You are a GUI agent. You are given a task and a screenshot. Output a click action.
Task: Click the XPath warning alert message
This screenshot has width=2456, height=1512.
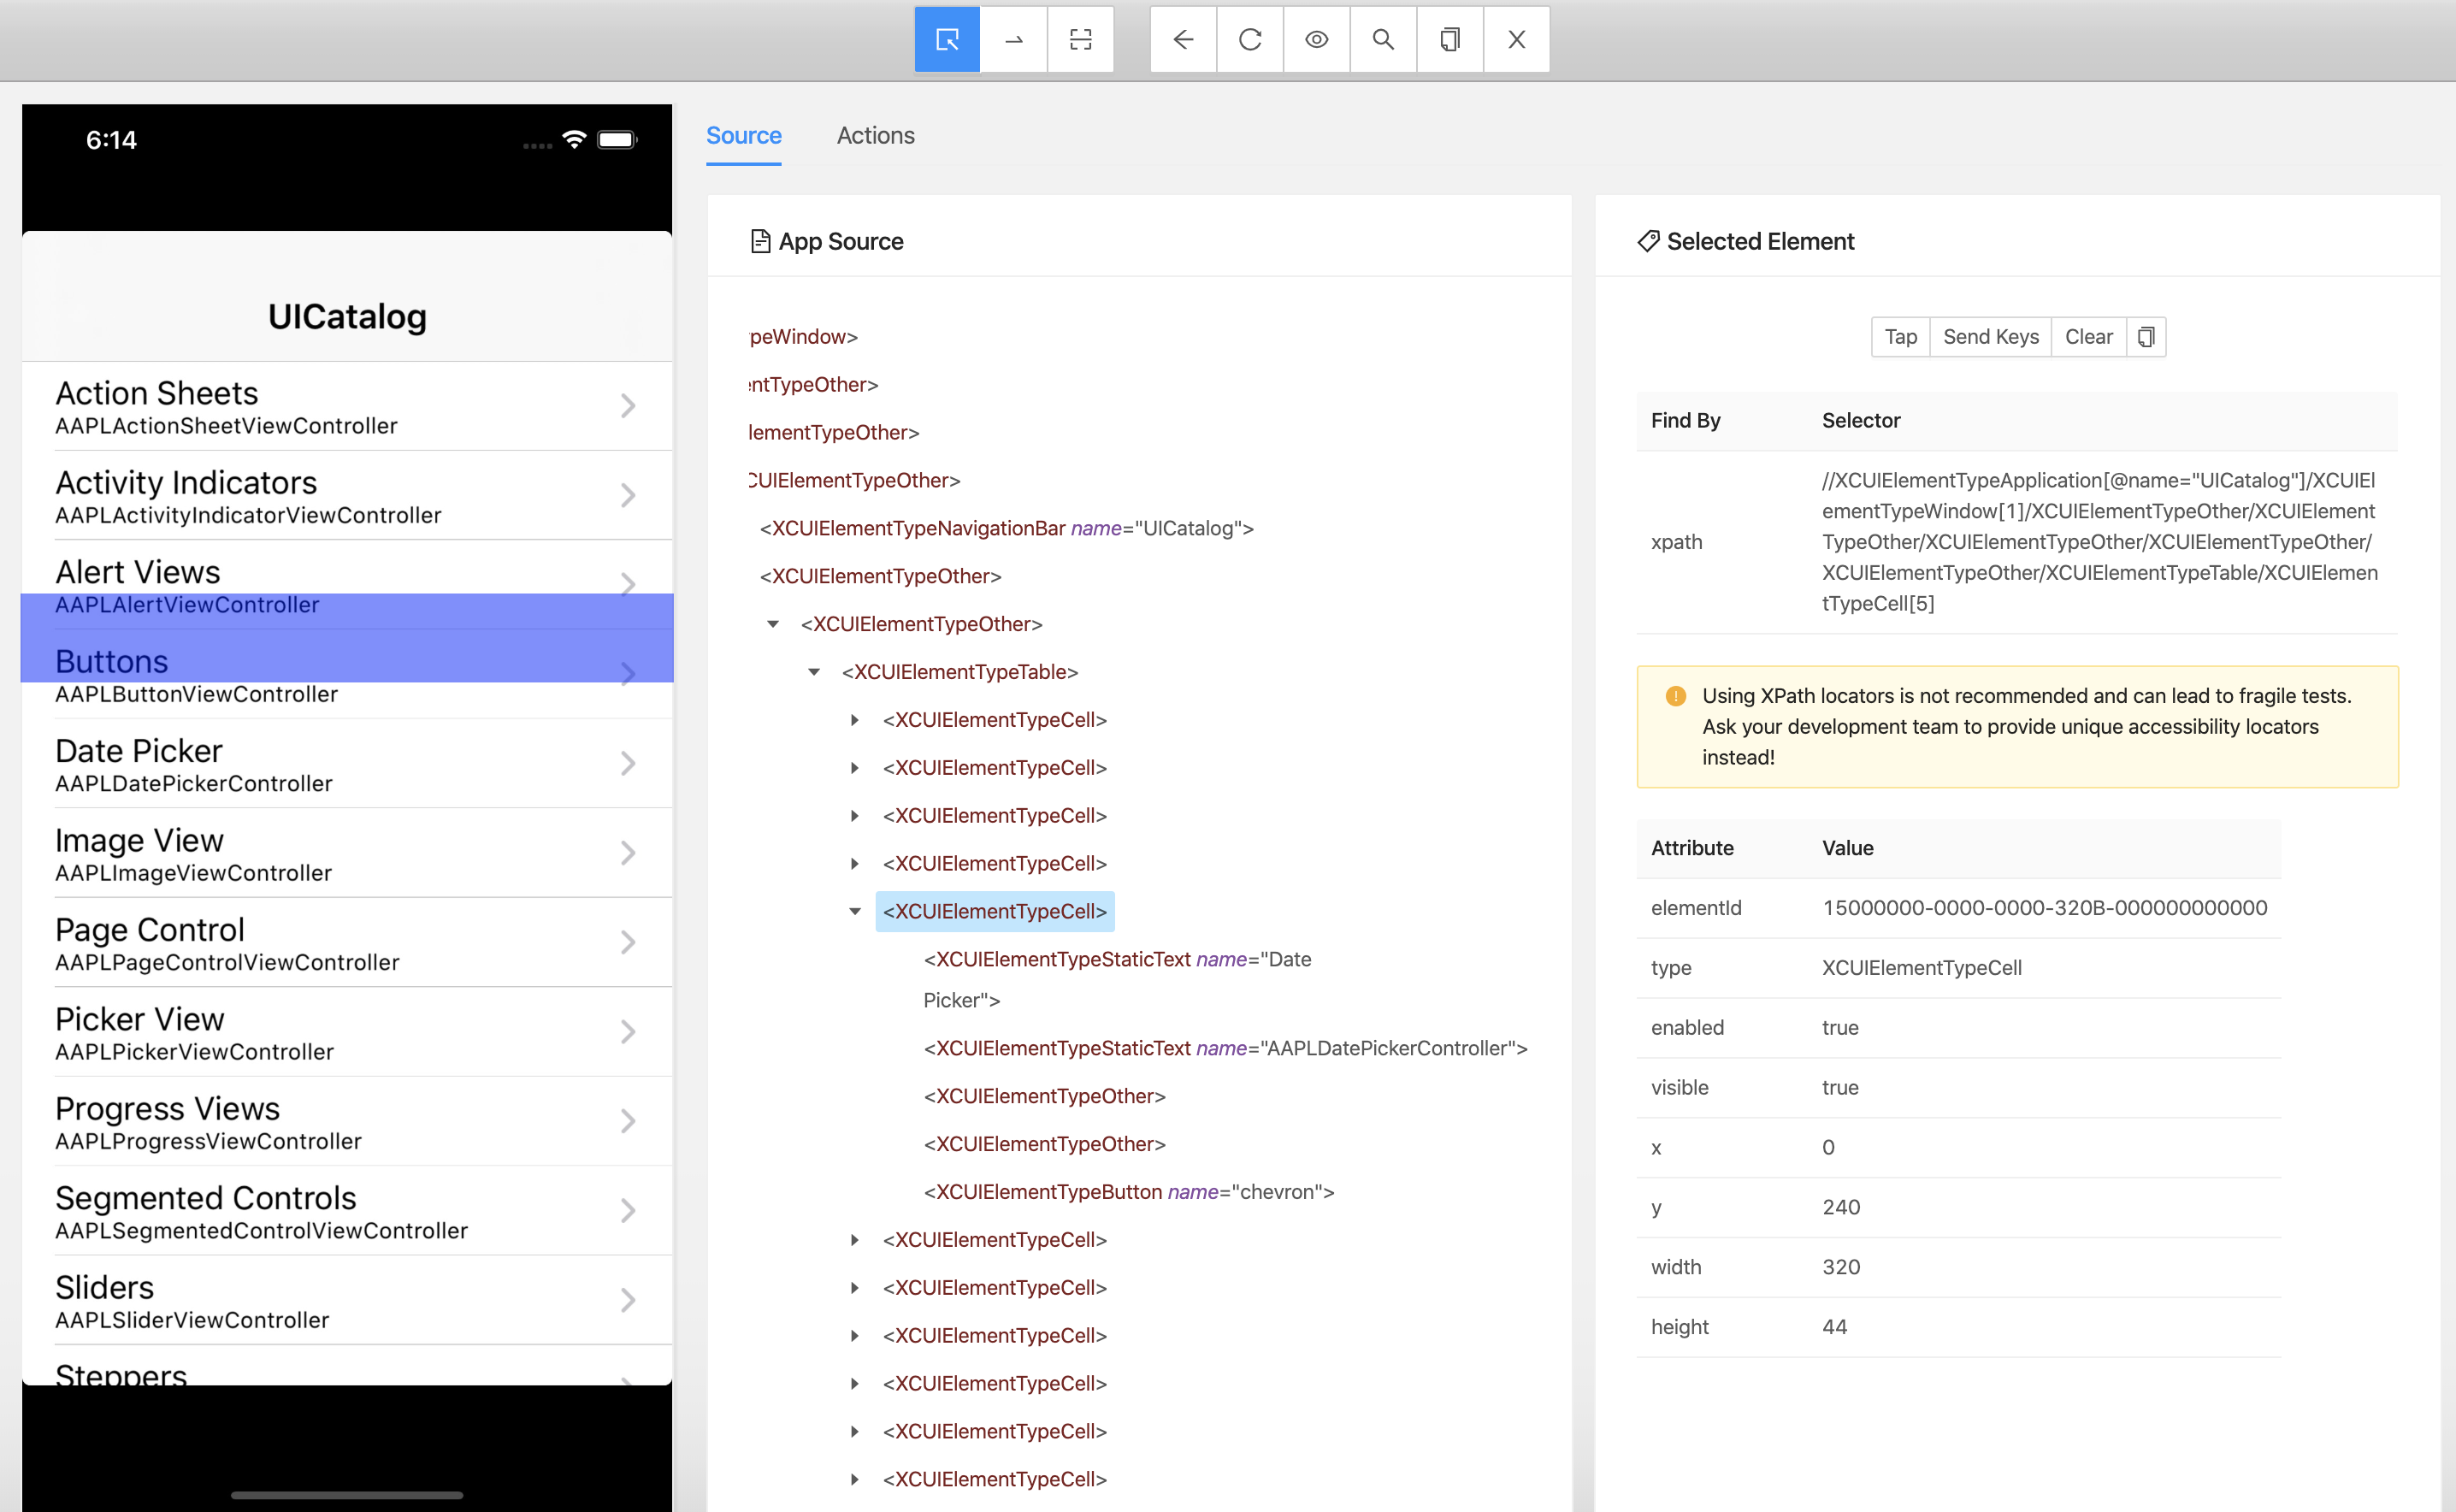pyautogui.click(x=2017, y=727)
